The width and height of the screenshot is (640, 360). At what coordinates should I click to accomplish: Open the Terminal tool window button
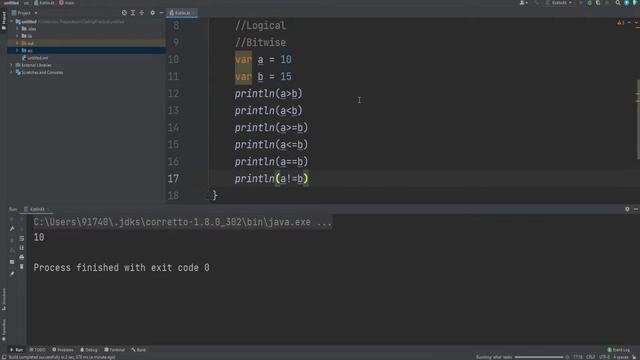[x=115, y=350]
